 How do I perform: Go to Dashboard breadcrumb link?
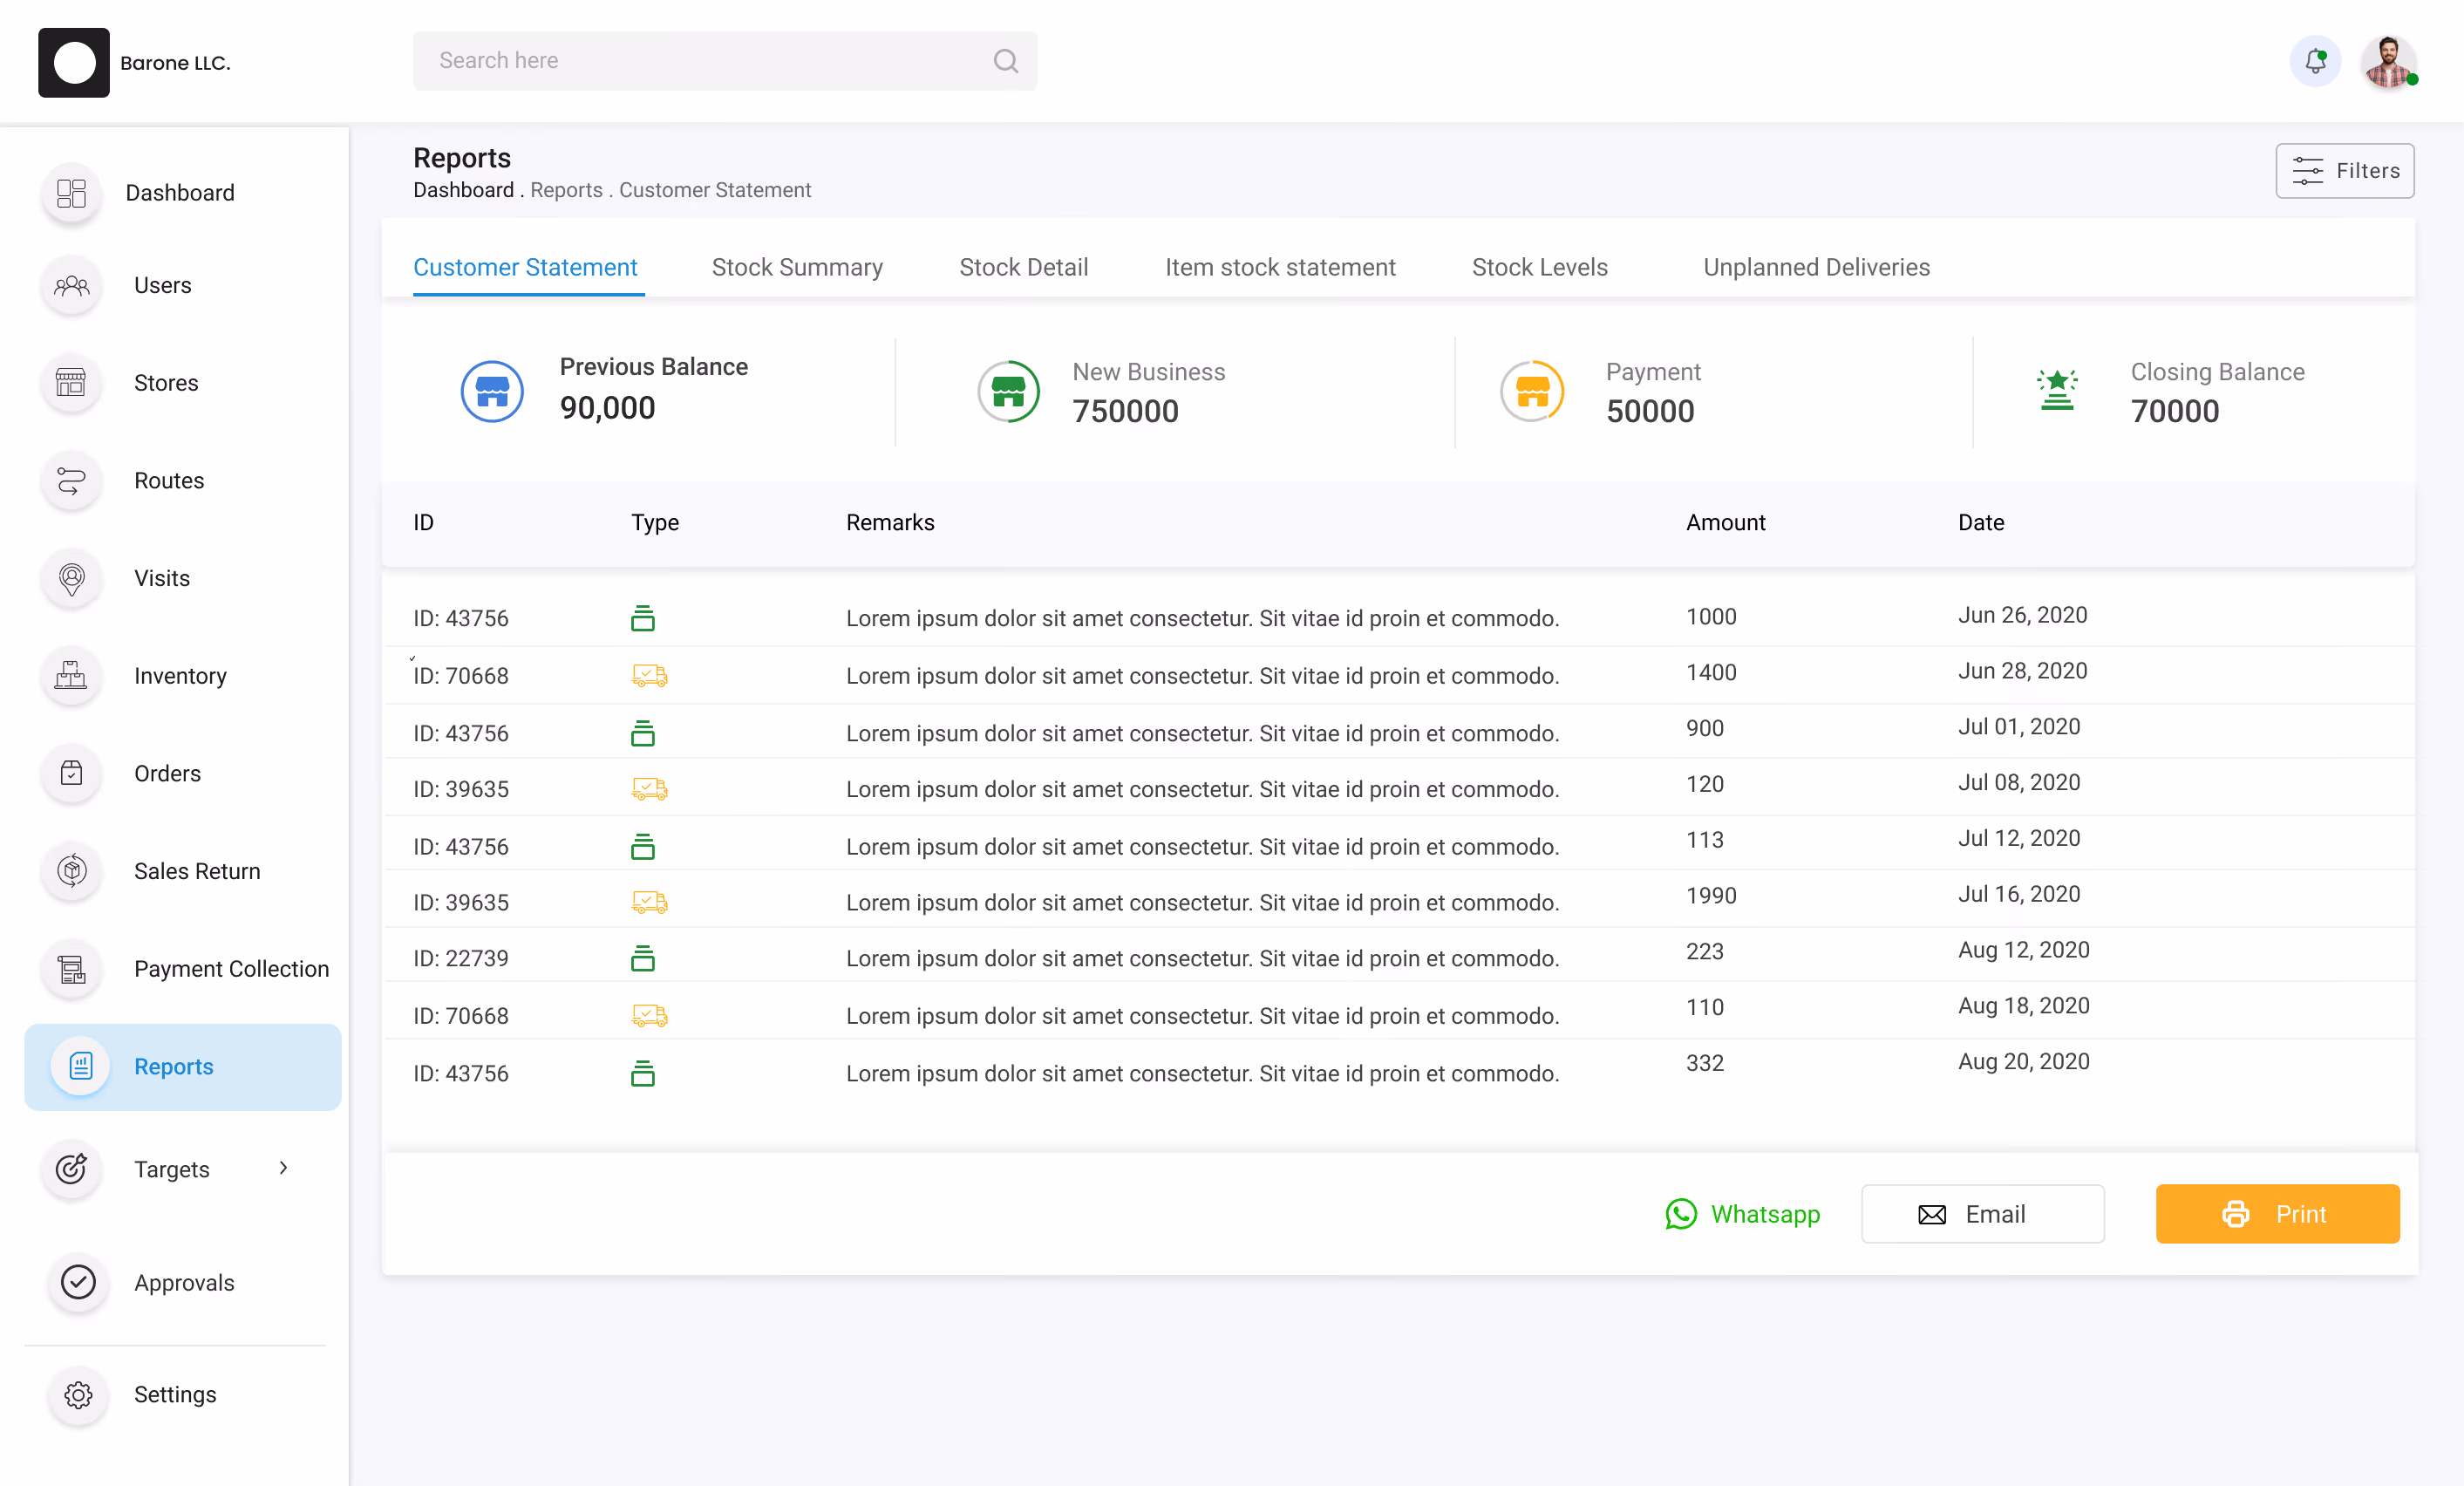(x=463, y=190)
